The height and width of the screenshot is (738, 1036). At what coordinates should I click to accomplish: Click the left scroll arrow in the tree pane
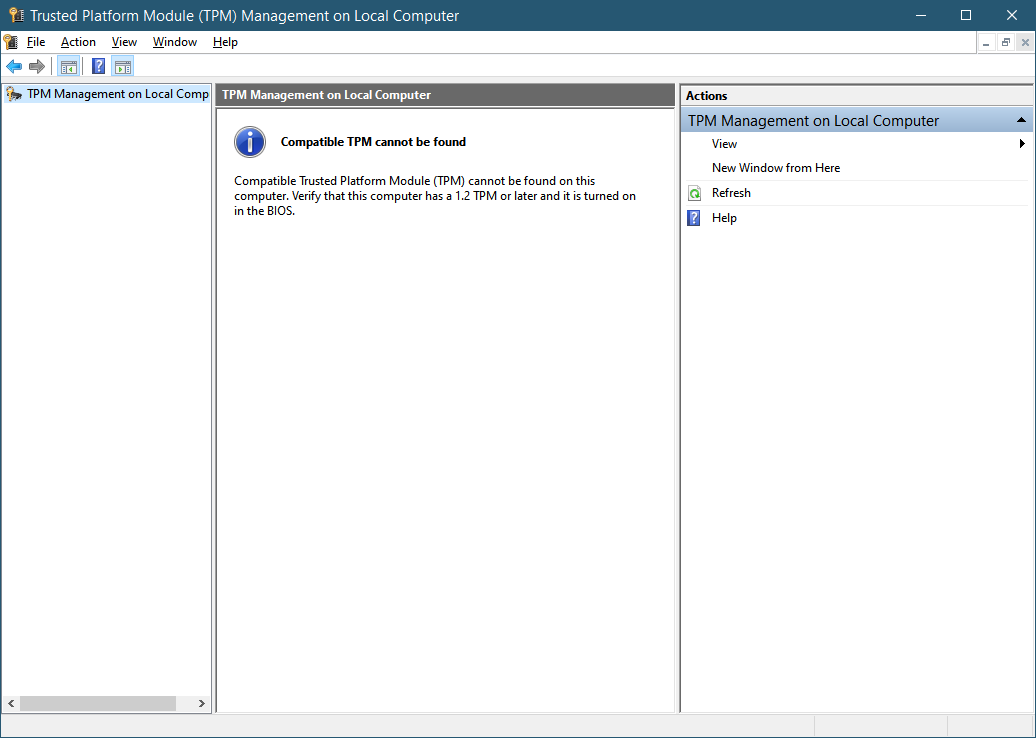(x=11, y=704)
